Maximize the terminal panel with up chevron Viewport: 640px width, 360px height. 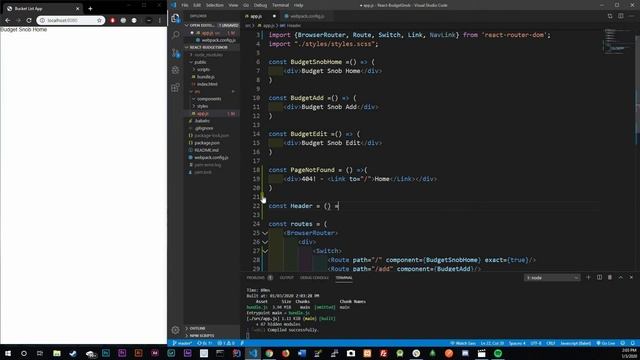620,277
